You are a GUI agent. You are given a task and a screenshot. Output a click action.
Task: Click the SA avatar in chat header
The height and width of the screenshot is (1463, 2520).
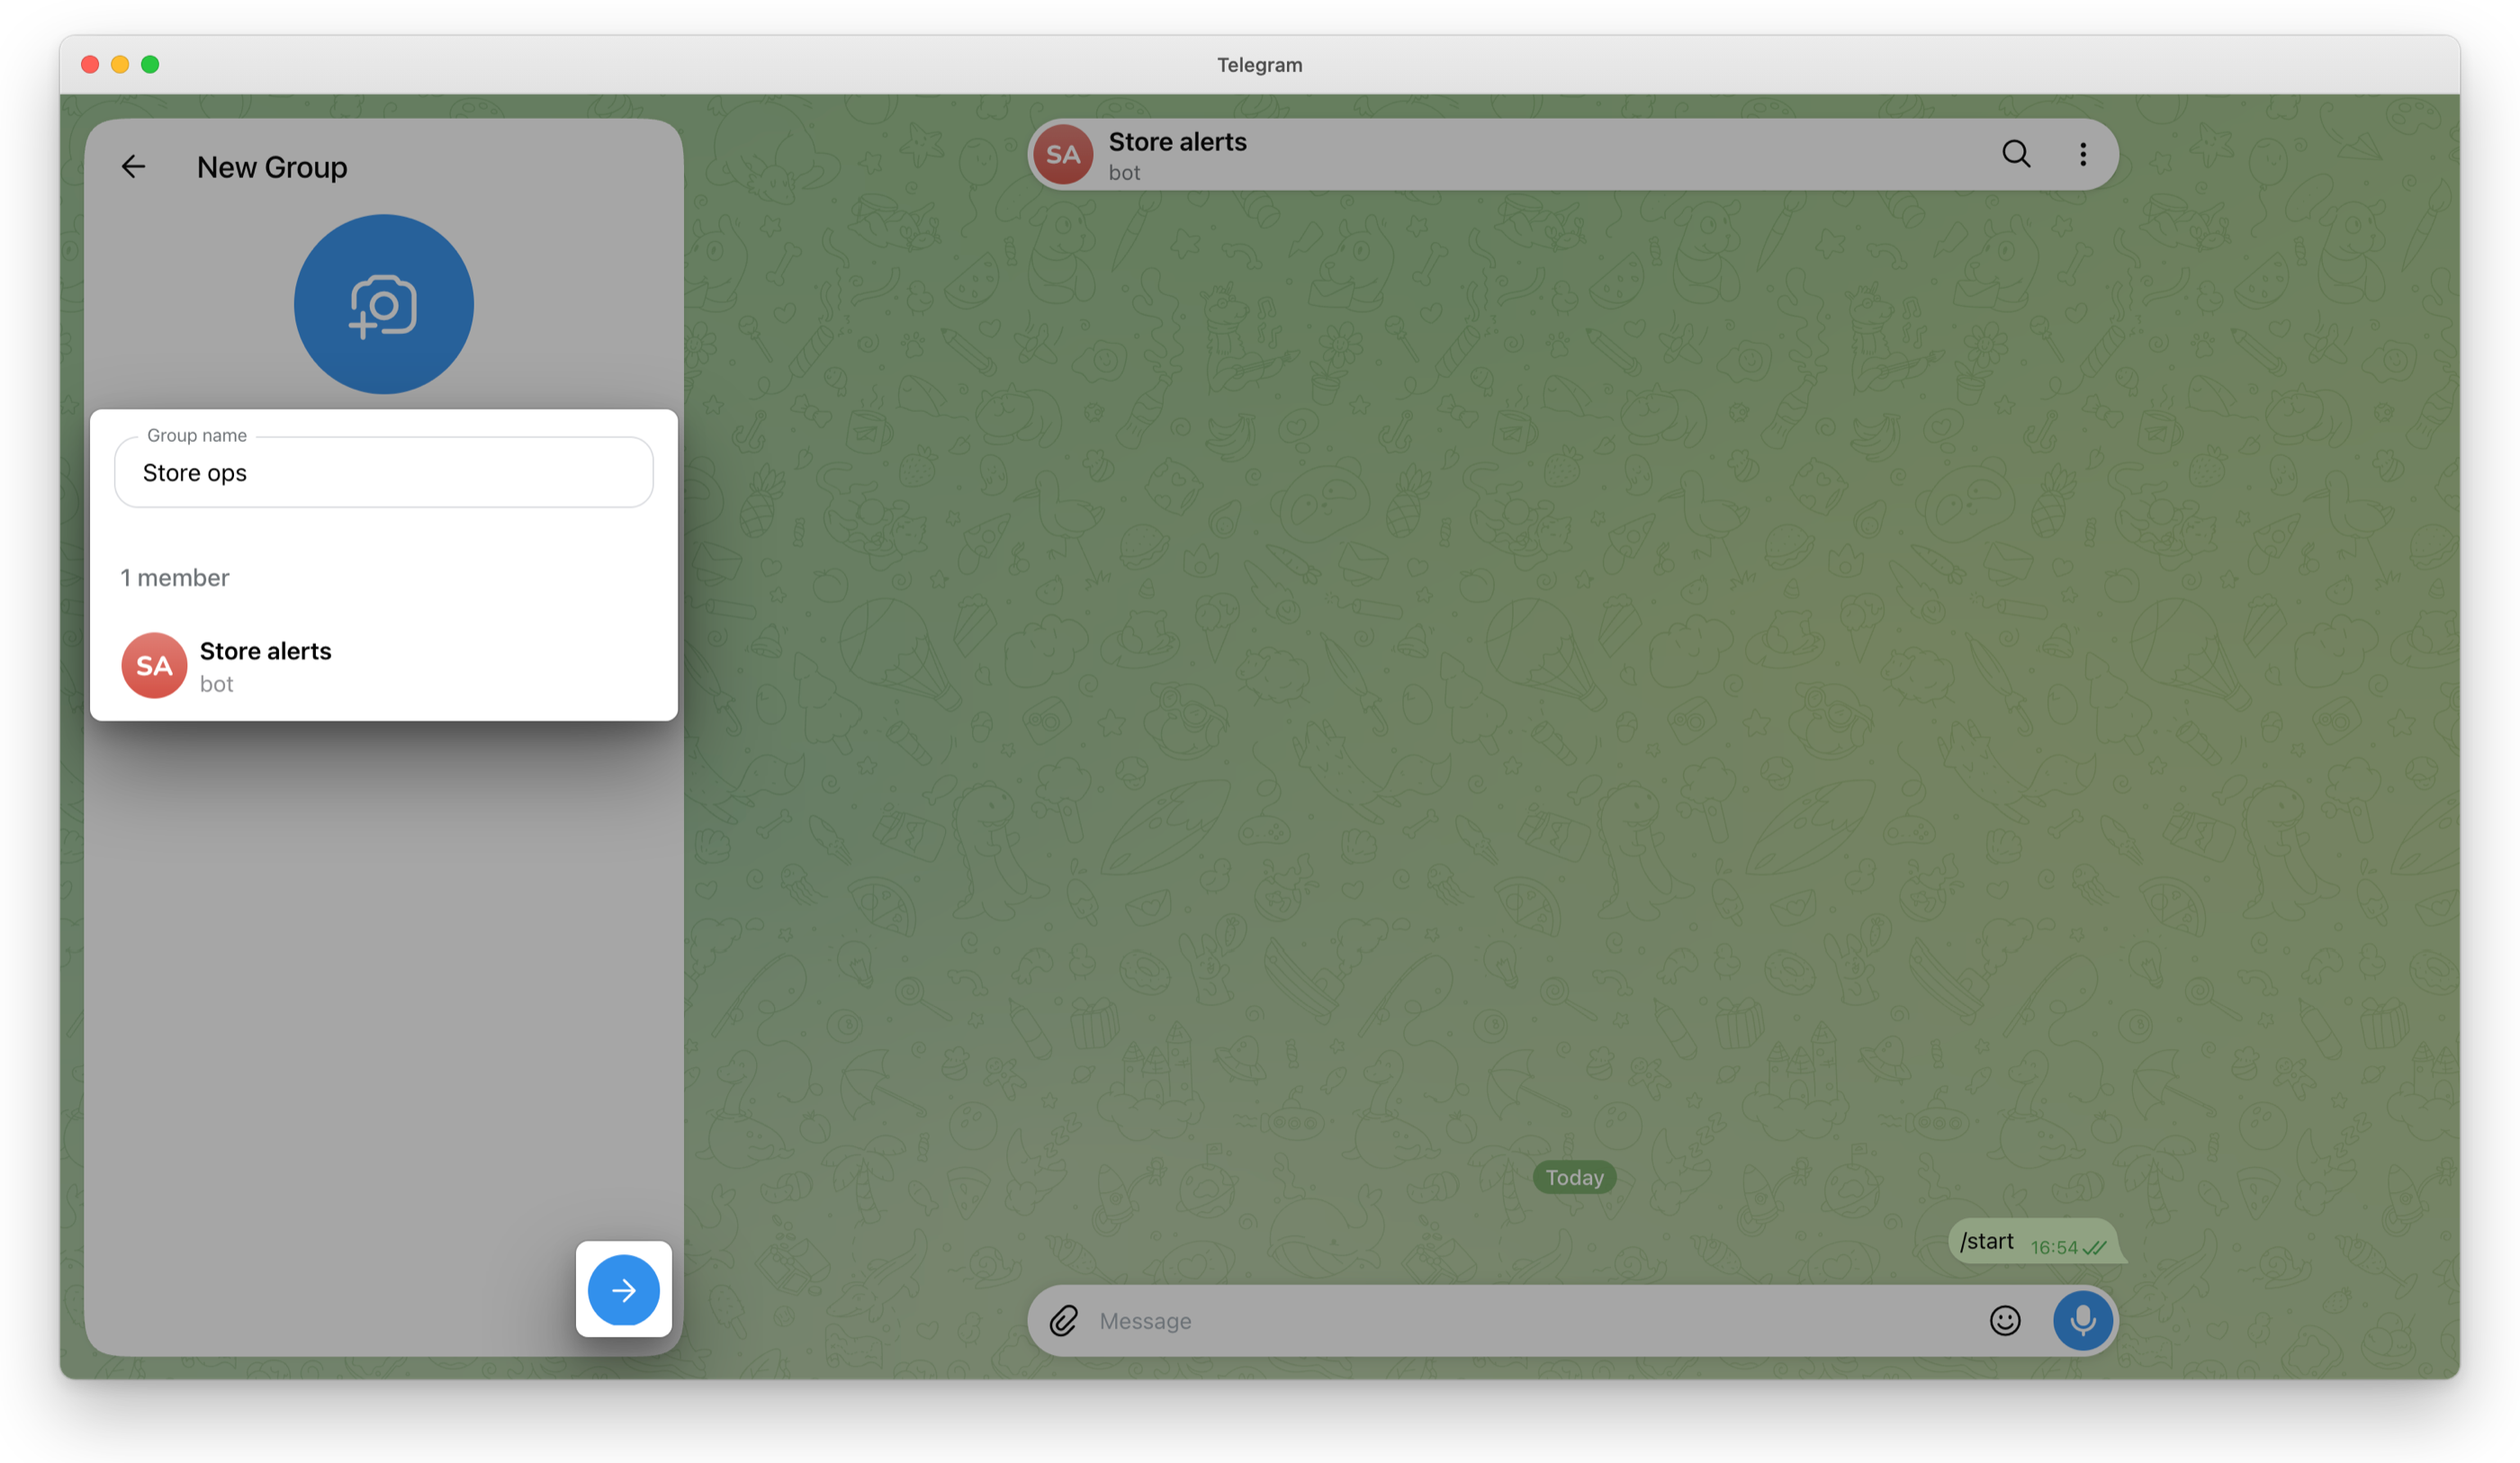(1062, 155)
